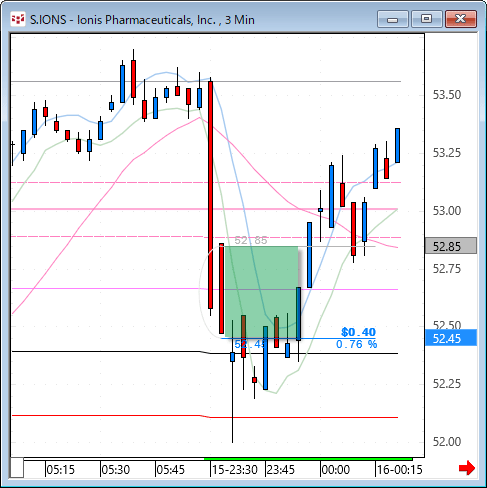The image size is (487, 488).
Task: Click the 05:30 time axis label
Action: [115, 470]
